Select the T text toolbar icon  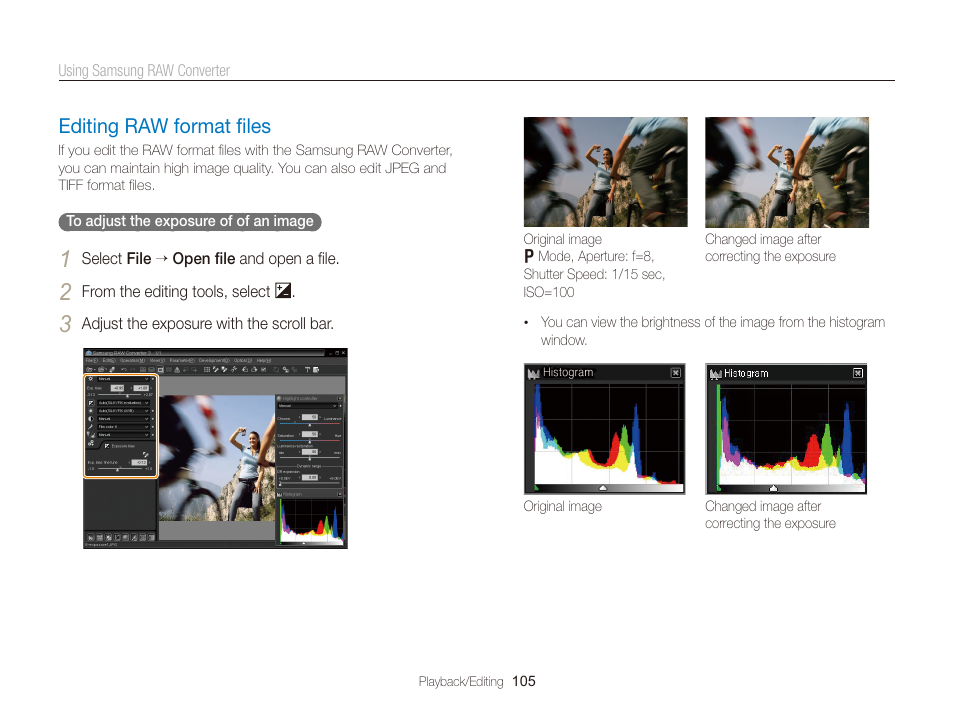[x=307, y=369]
